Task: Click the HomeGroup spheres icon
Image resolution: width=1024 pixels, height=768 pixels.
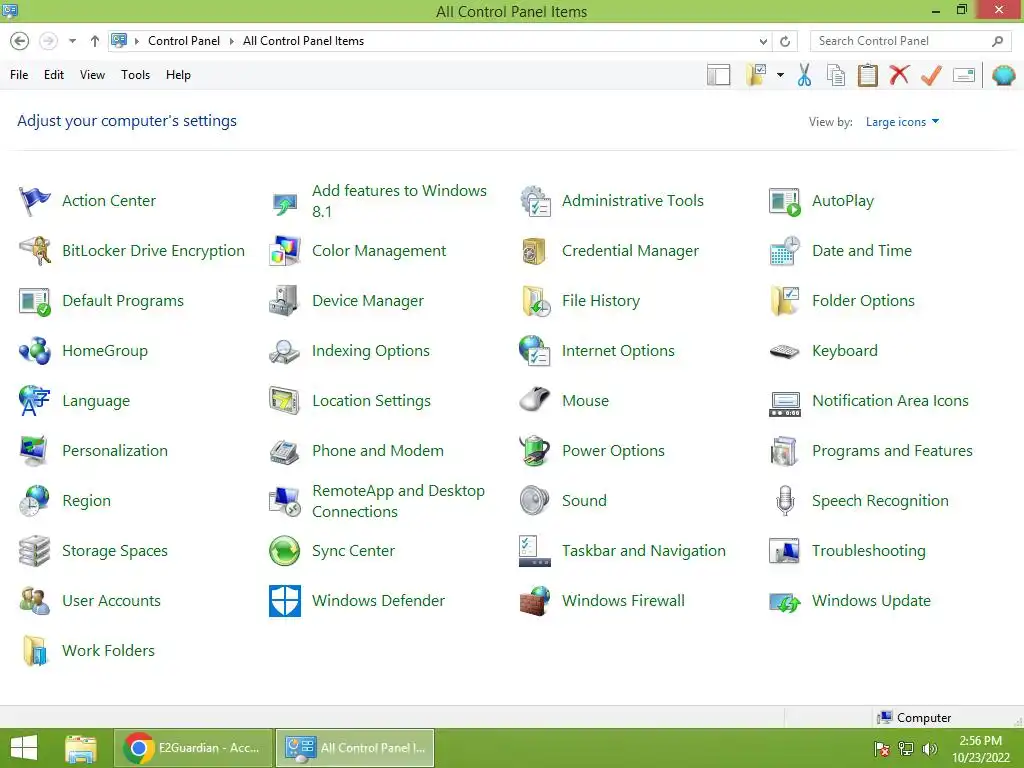Action: [x=35, y=351]
